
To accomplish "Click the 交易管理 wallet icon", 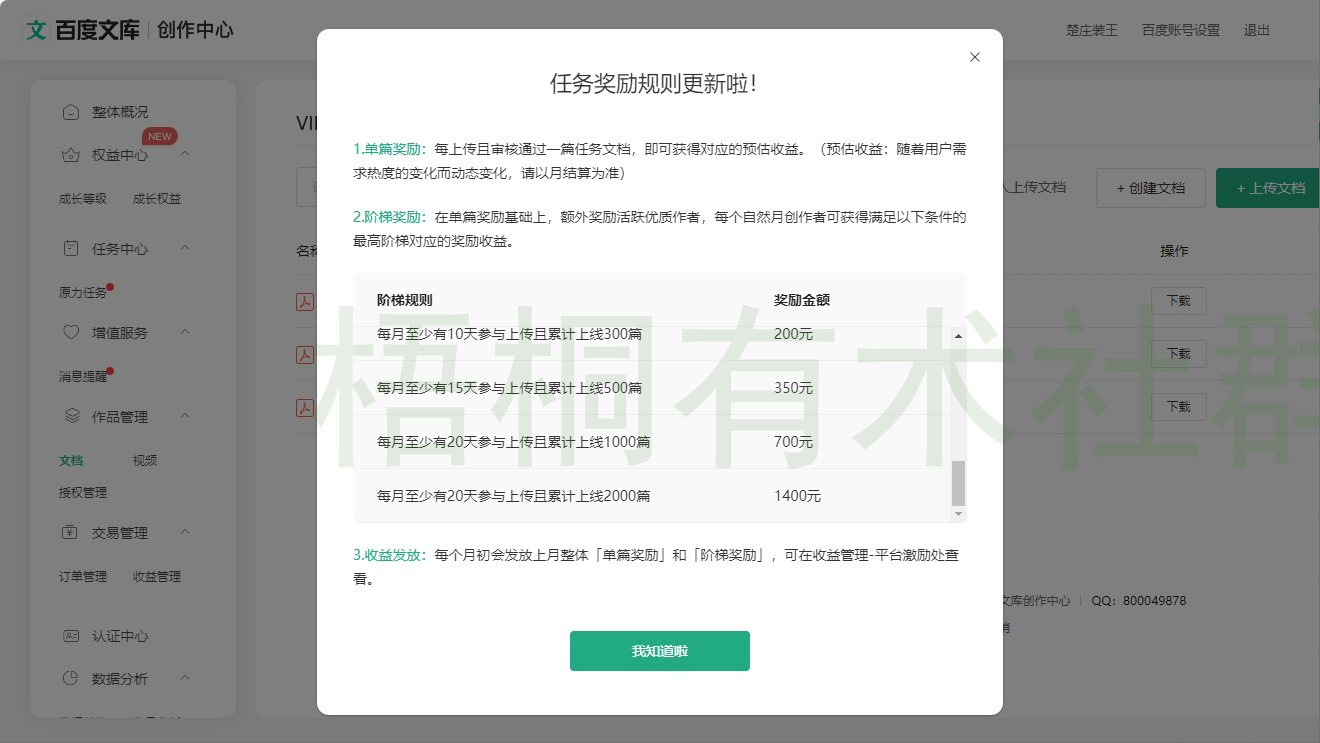I will [70, 533].
